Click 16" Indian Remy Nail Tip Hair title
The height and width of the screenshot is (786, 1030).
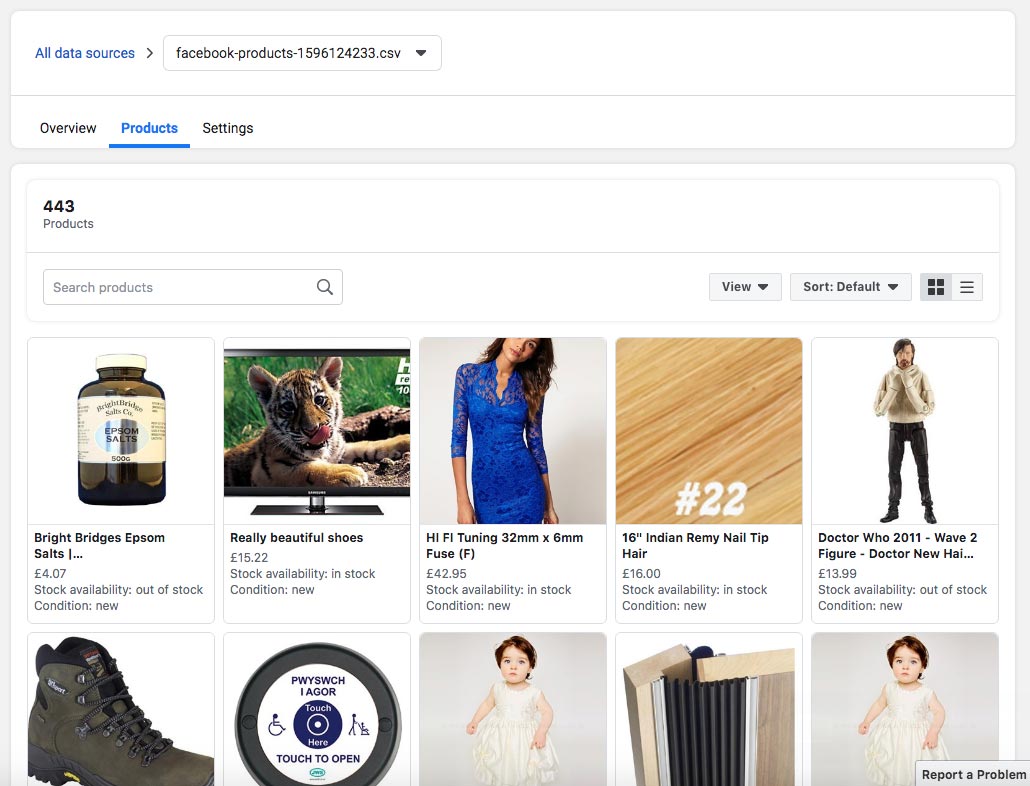(x=695, y=546)
